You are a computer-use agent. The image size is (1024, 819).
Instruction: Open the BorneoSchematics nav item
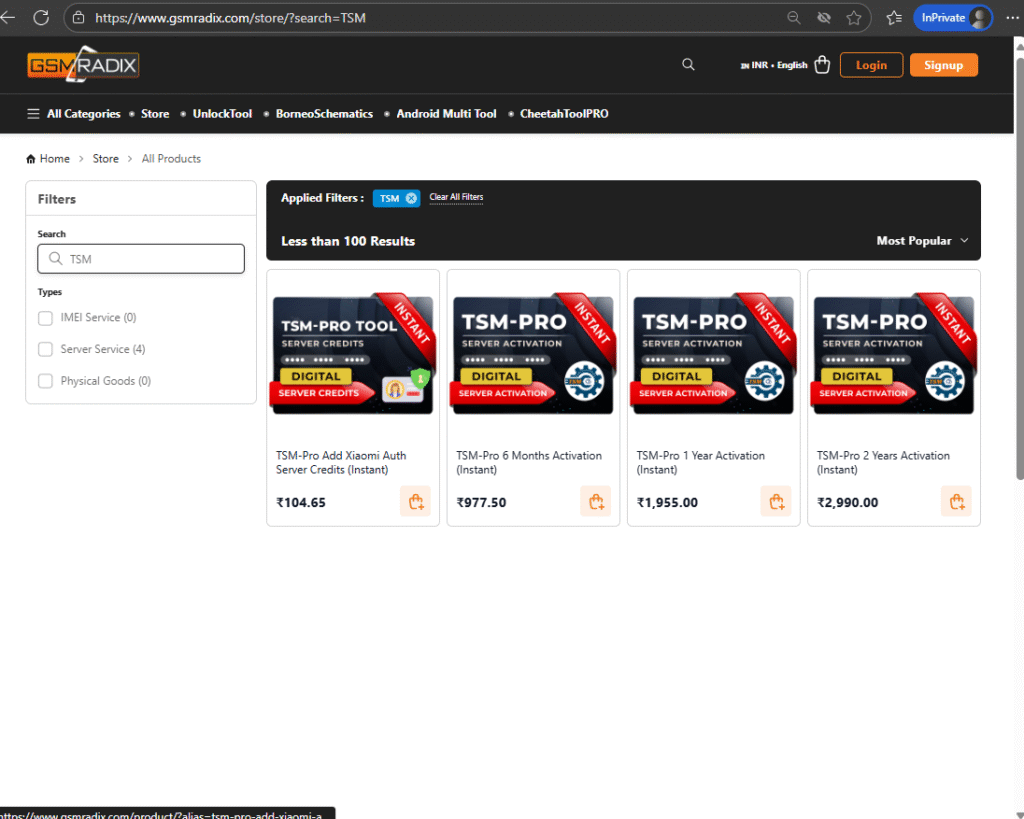(x=324, y=114)
